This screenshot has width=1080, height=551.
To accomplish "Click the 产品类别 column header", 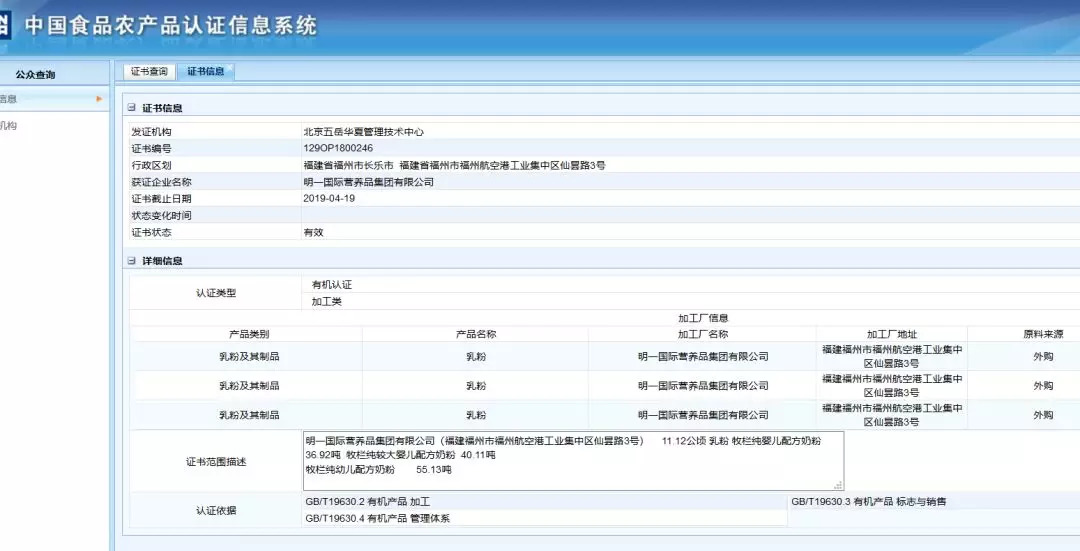I will pos(249,334).
